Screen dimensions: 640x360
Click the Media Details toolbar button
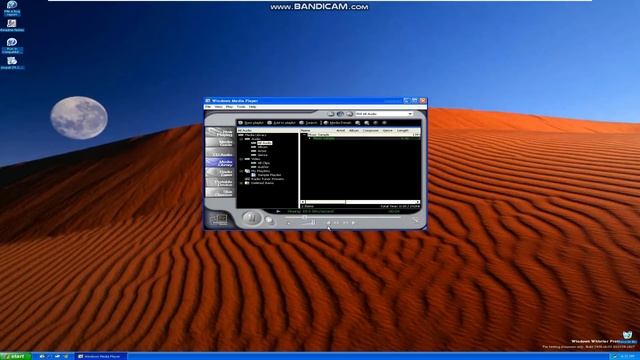point(337,123)
